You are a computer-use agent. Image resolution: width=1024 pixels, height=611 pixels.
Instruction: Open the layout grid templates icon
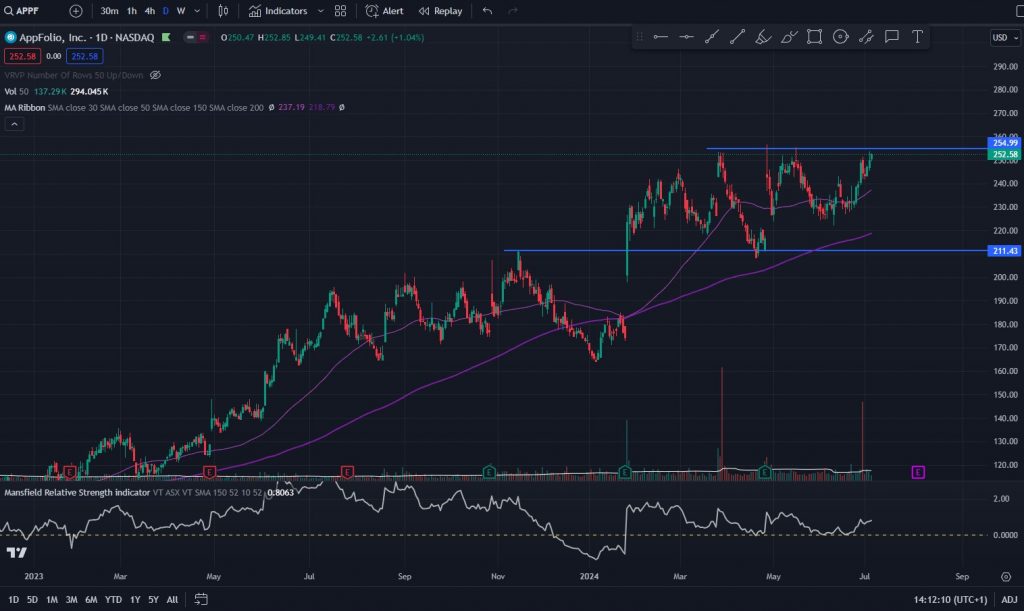pyautogui.click(x=340, y=11)
